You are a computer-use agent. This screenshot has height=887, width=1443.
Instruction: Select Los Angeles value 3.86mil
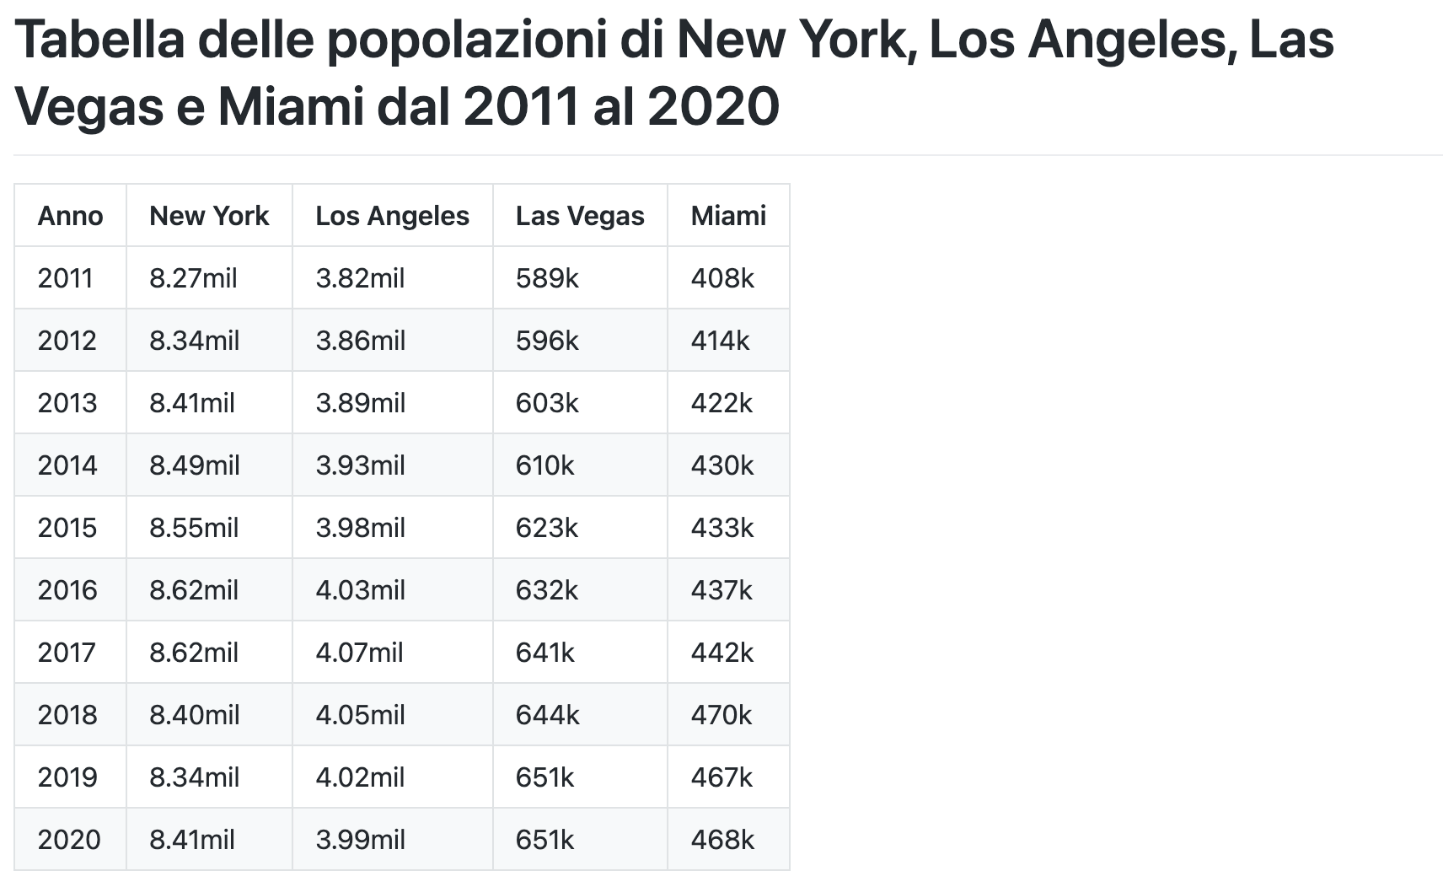pos(360,341)
